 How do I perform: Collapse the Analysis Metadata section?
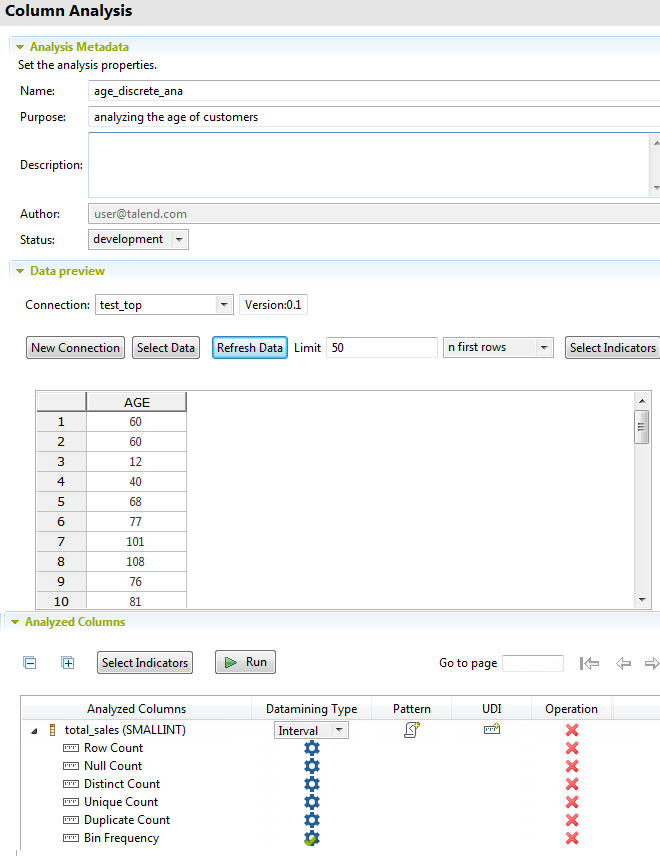tap(19, 47)
